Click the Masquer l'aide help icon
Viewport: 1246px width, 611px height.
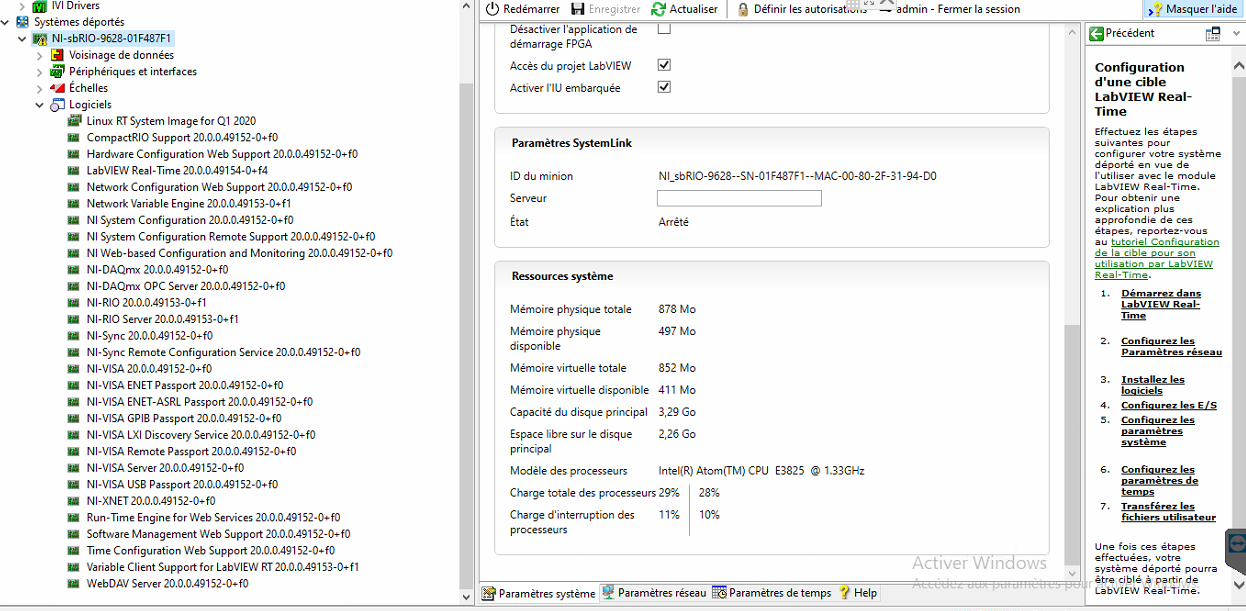[1157, 9]
